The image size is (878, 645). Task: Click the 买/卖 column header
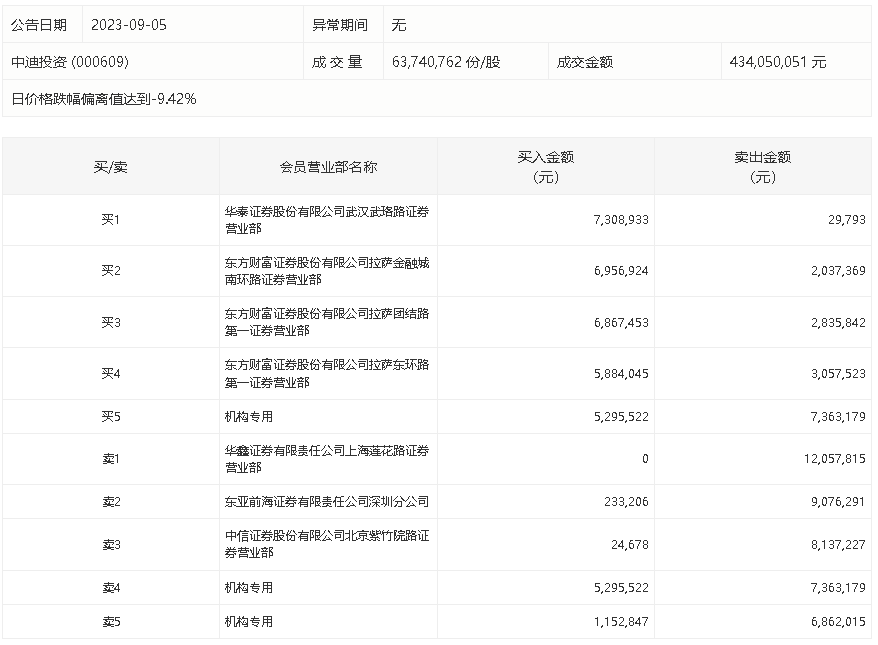click(110, 167)
